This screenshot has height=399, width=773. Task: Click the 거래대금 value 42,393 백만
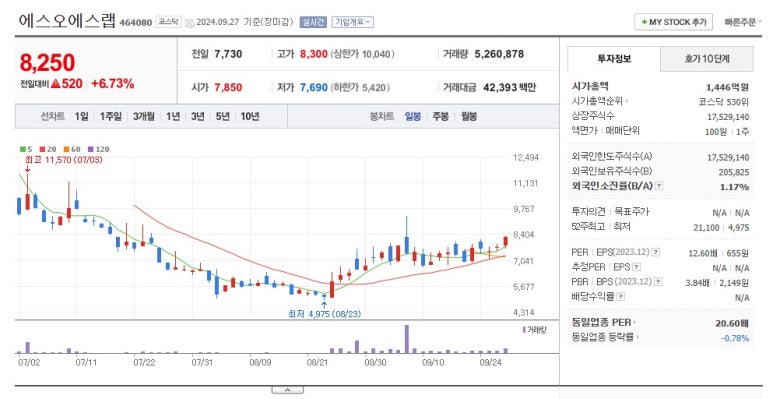pyautogui.click(x=509, y=88)
